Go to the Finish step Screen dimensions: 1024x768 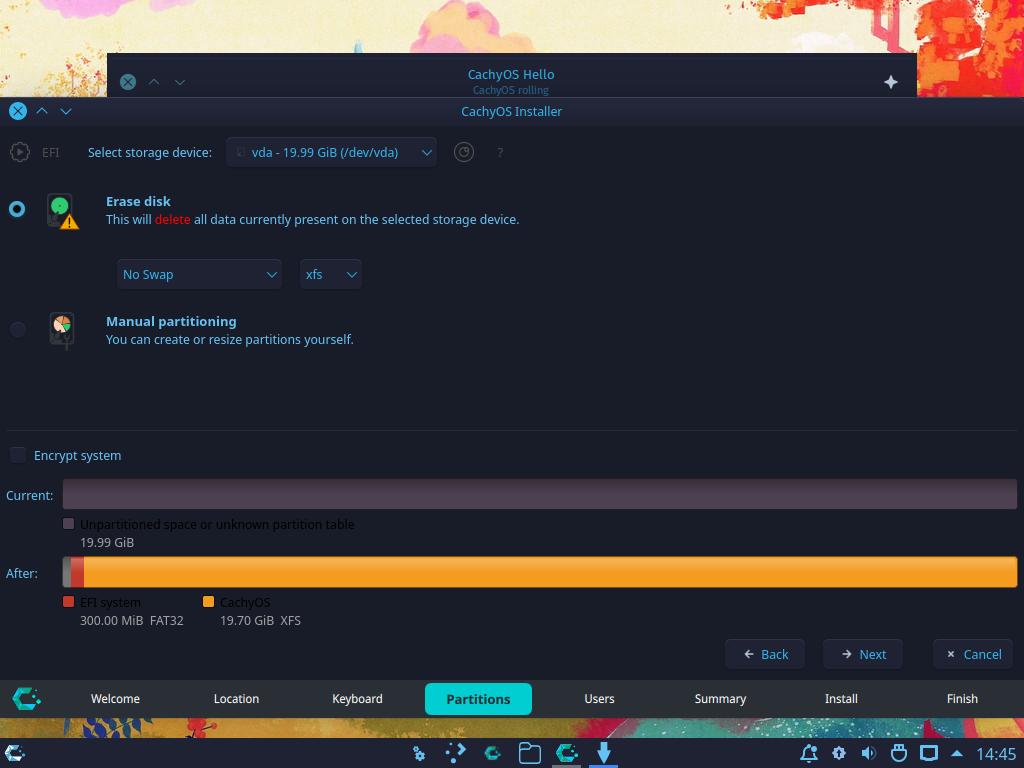click(x=962, y=699)
